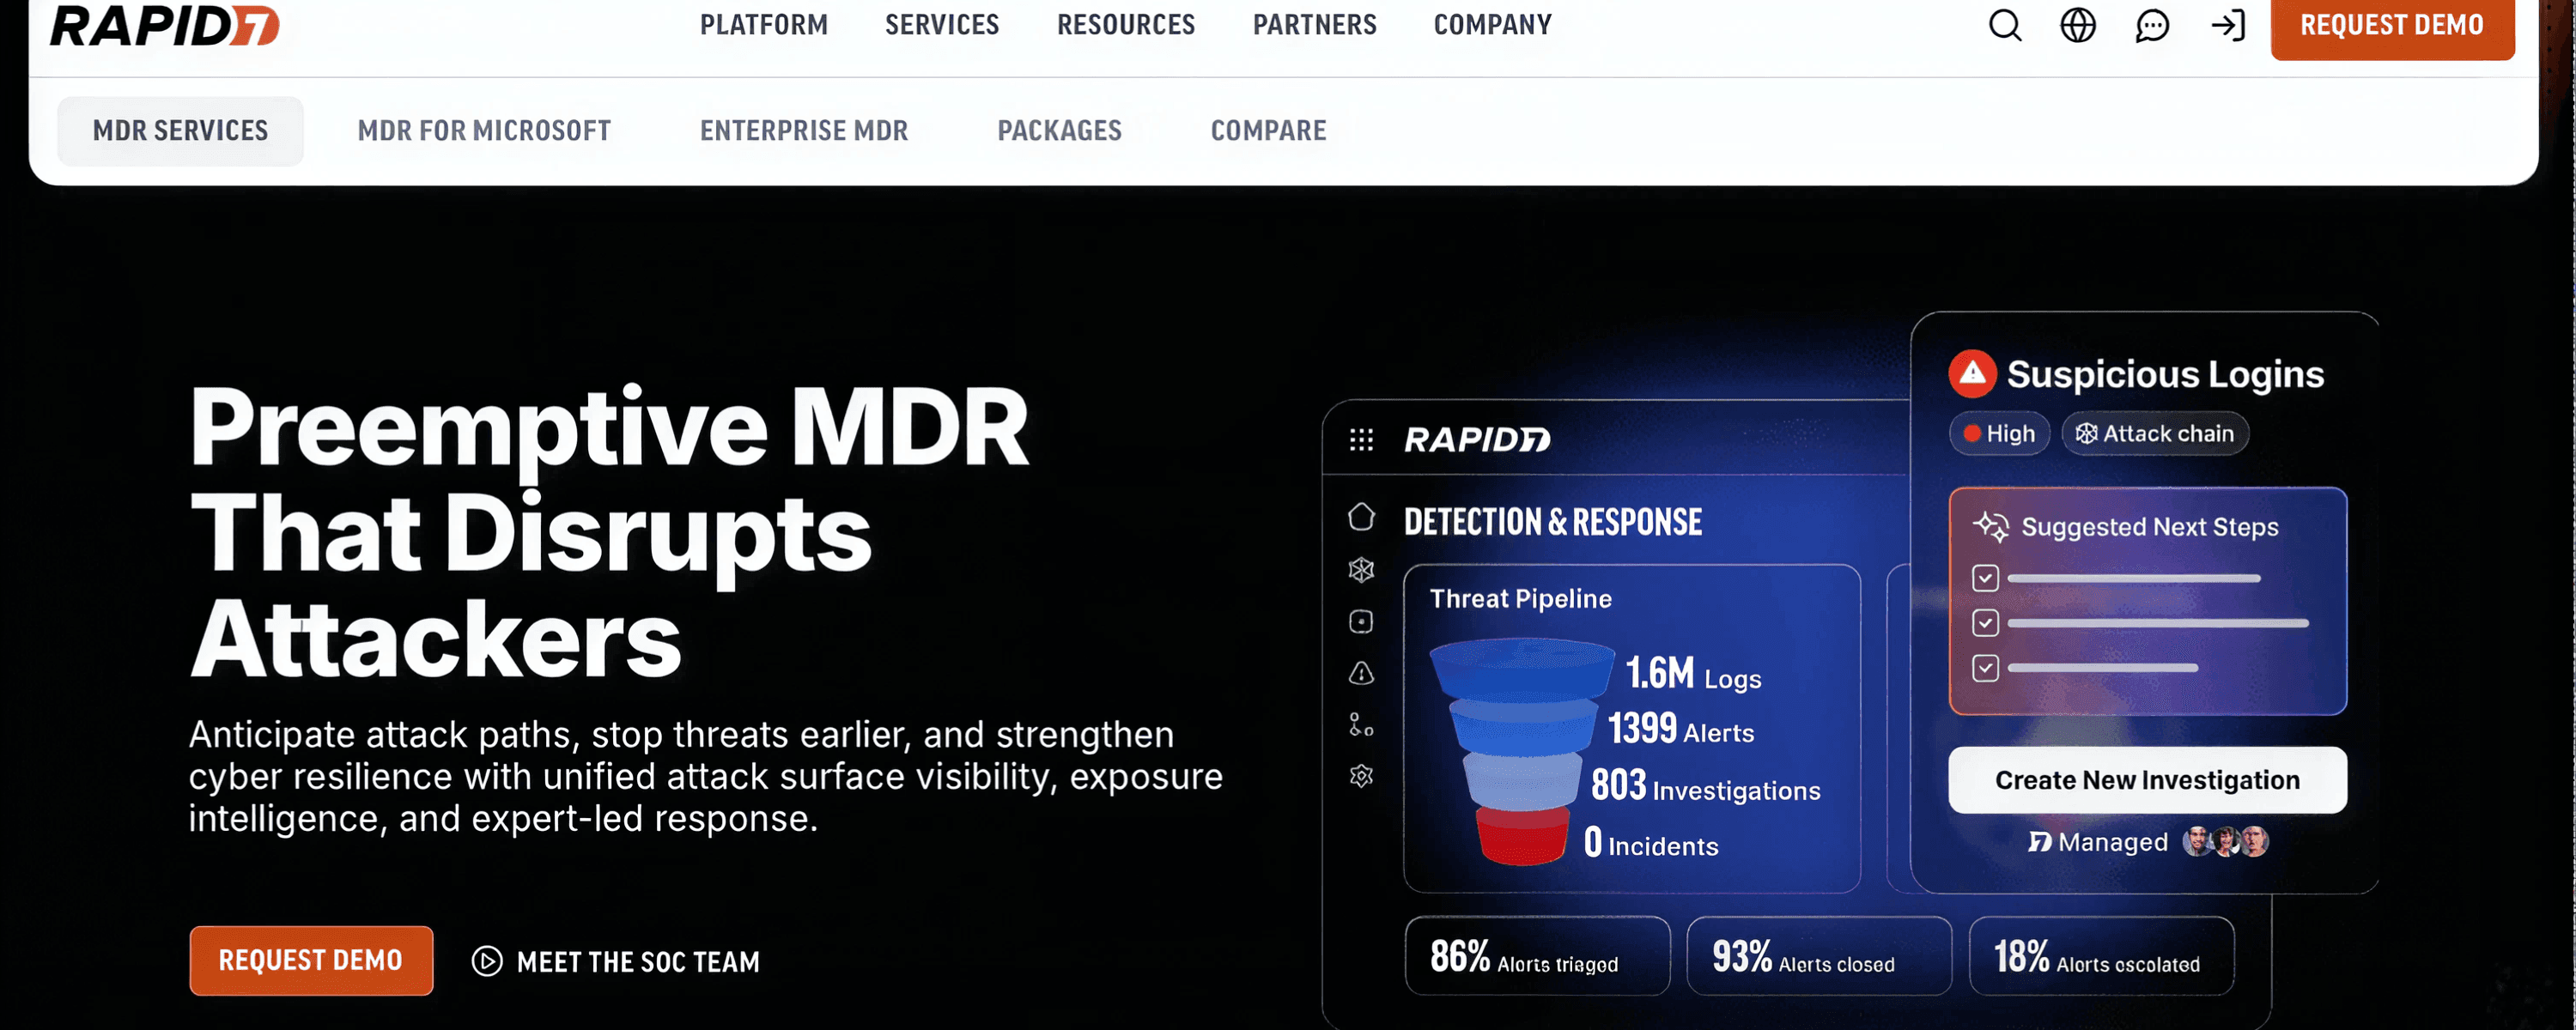The width and height of the screenshot is (2576, 1030).
Task: Open the chat bubble icon
Action: coord(2152,25)
